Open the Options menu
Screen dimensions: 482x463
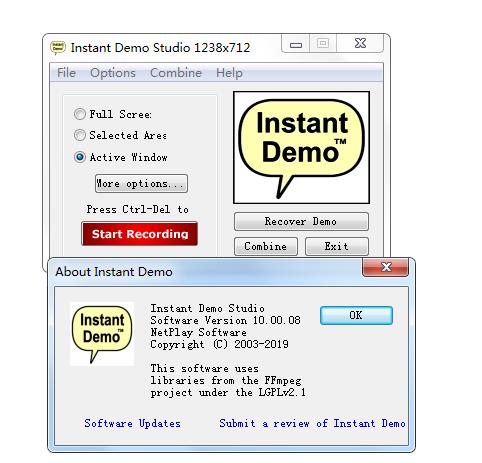[x=113, y=73]
